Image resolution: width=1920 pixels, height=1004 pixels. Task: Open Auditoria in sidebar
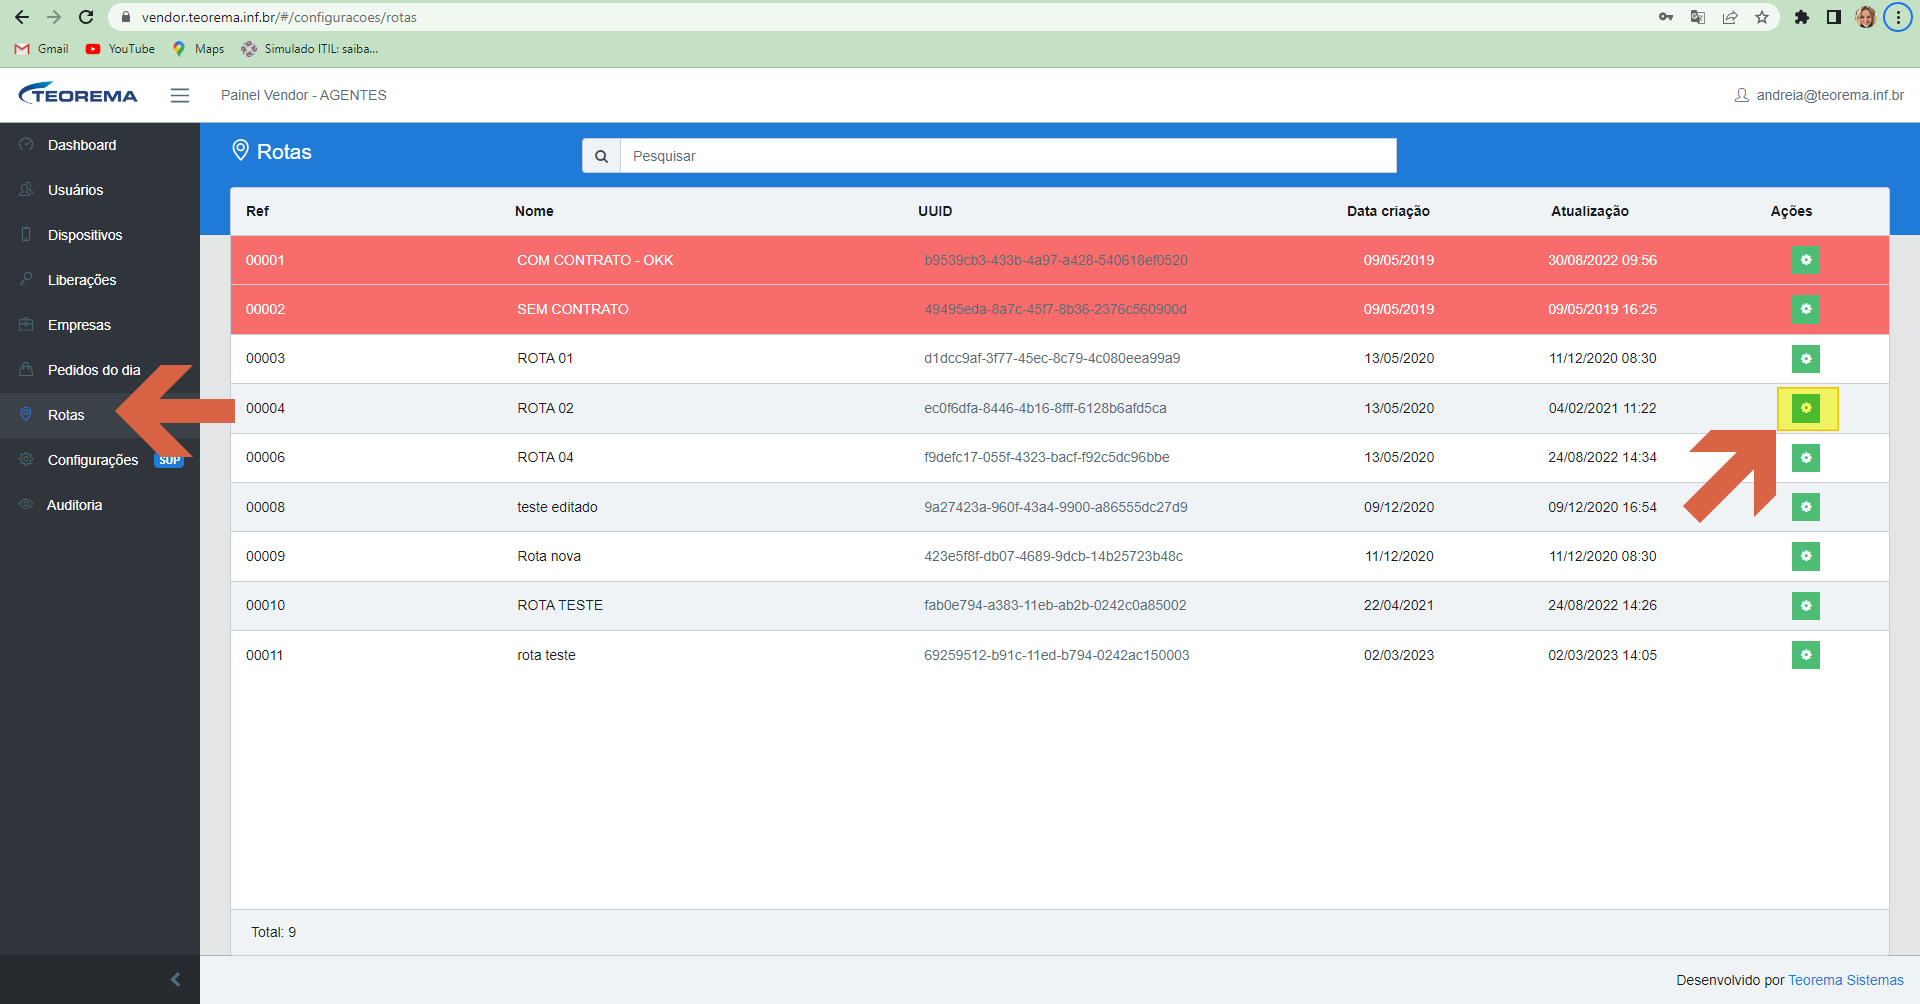100,505
